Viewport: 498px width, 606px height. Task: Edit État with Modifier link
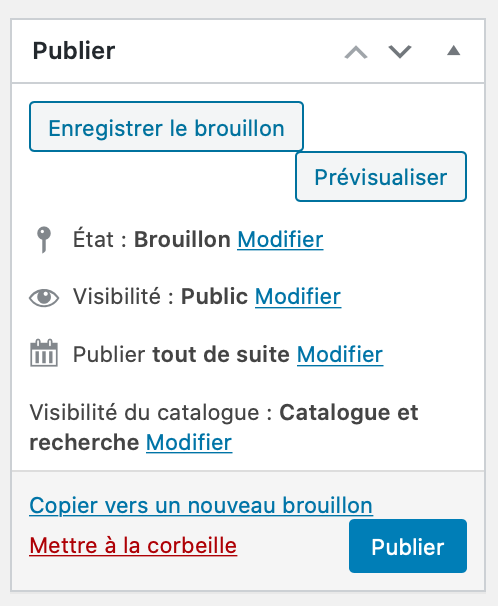(x=280, y=240)
